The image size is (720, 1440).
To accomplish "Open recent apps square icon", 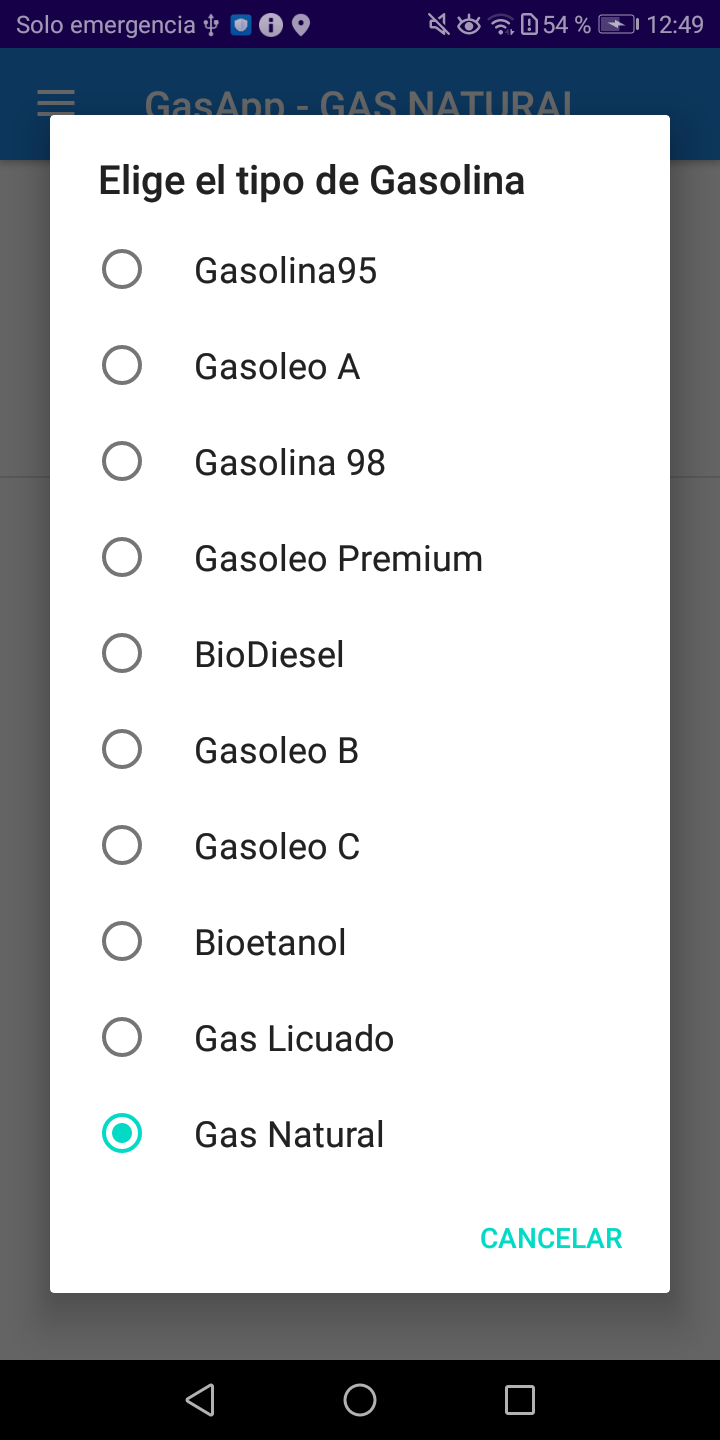I will pyautogui.click(x=519, y=1400).
